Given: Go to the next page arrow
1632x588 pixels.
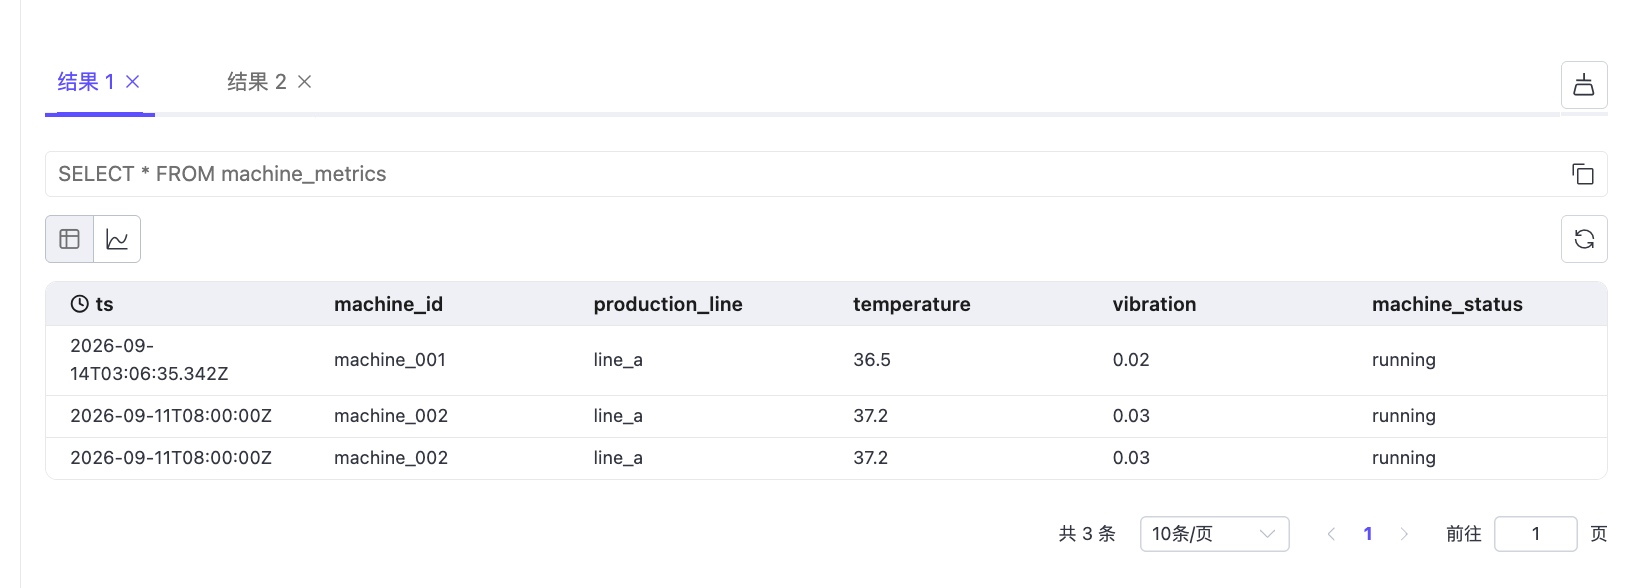Looking at the screenshot, I should [1404, 534].
